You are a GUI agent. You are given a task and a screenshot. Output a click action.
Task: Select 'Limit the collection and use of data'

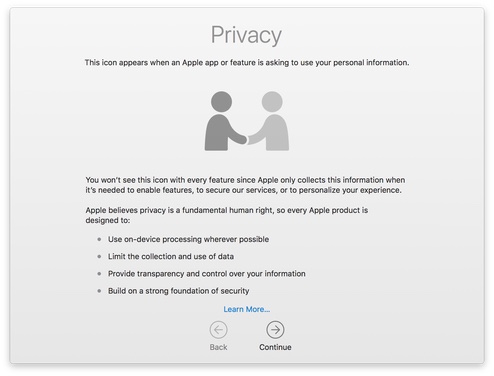pos(171,256)
